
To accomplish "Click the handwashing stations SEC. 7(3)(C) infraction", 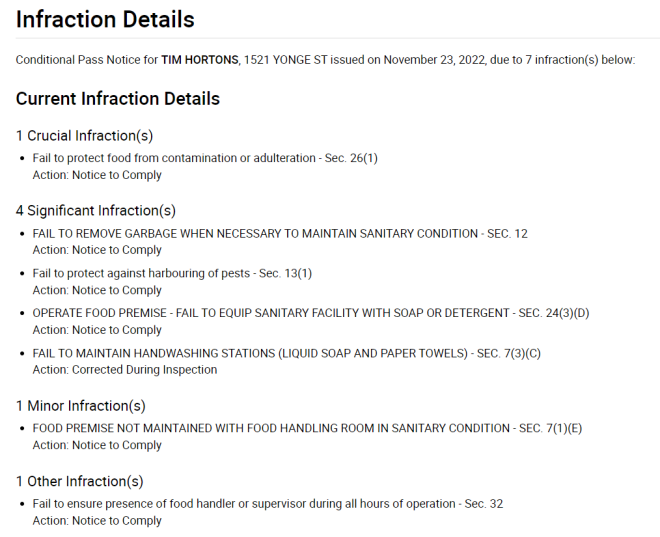I will click(x=287, y=353).
